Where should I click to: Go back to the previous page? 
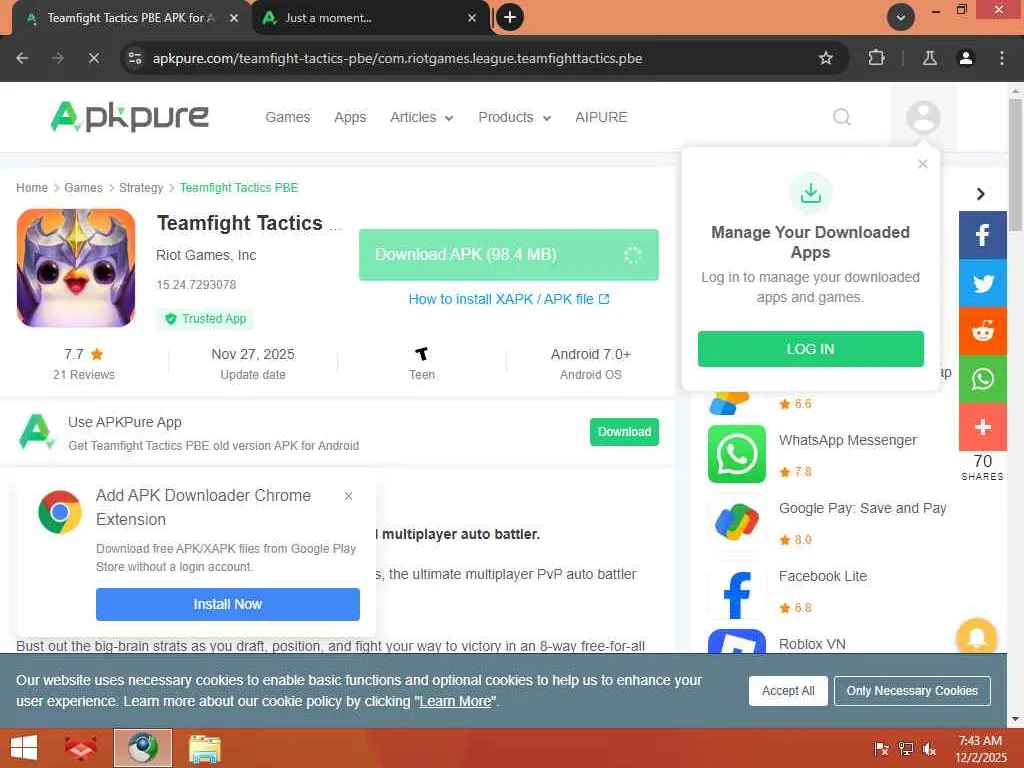(x=22, y=58)
